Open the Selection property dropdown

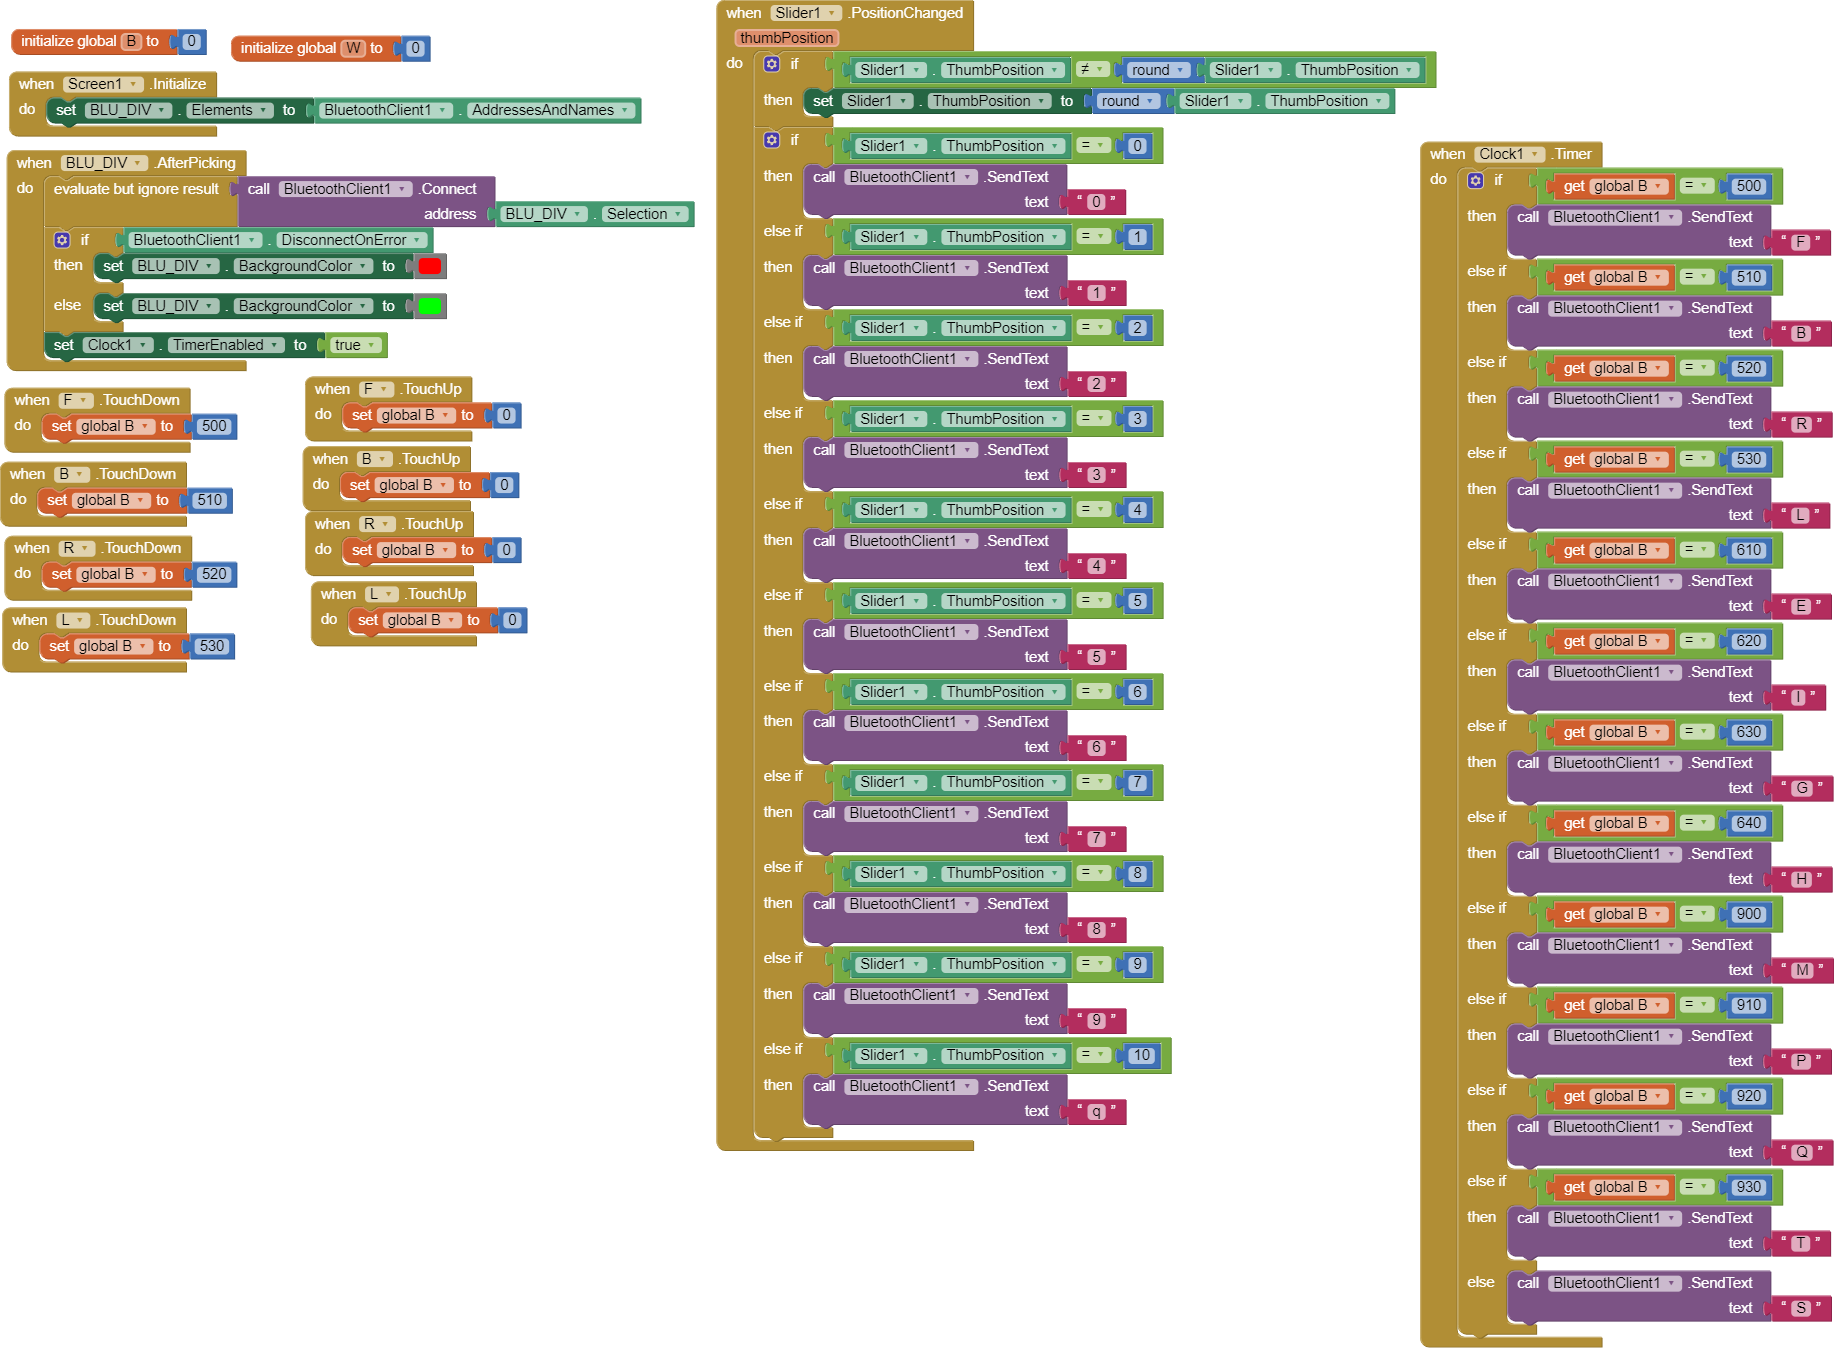645,214
